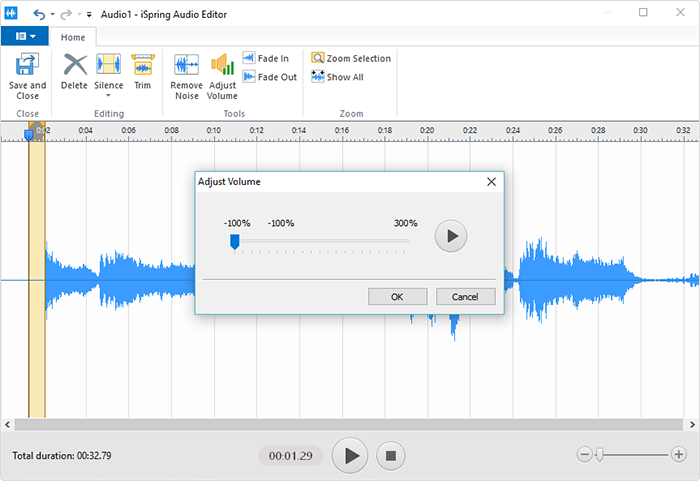Image resolution: width=700 pixels, height=481 pixels.
Task: Customize the quick access toolbar
Action: tap(89, 15)
